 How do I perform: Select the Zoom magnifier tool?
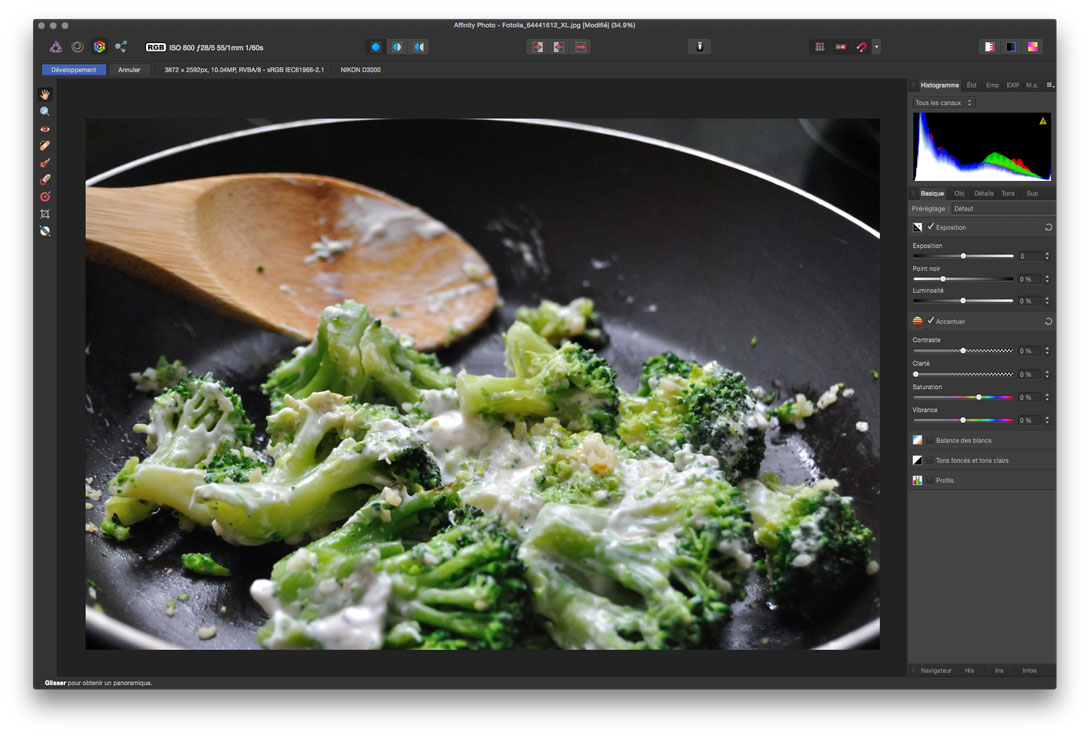tap(45, 111)
